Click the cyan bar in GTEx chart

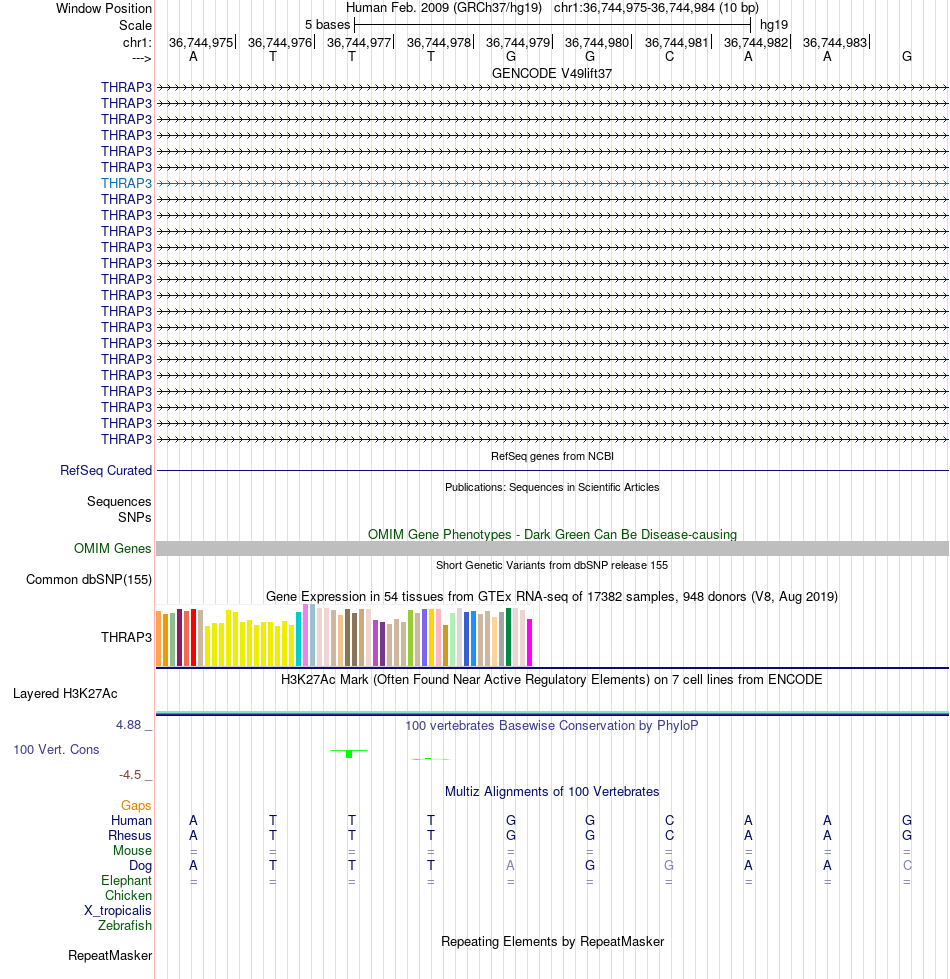[x=298, y=639]
